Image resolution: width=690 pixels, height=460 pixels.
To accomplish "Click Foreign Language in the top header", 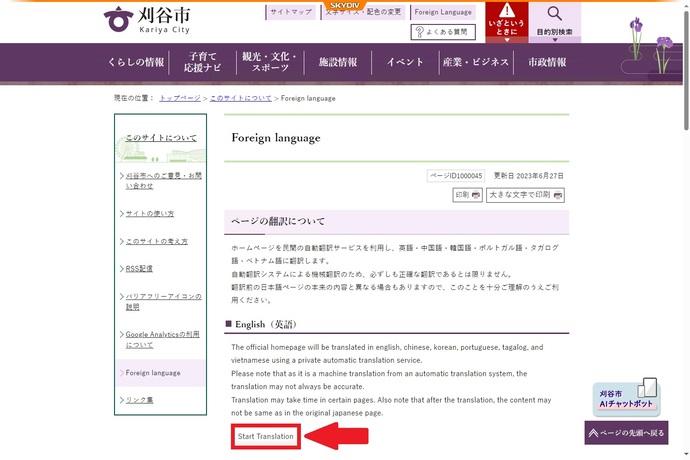I will pyautogui.click(x=442, y=12).
